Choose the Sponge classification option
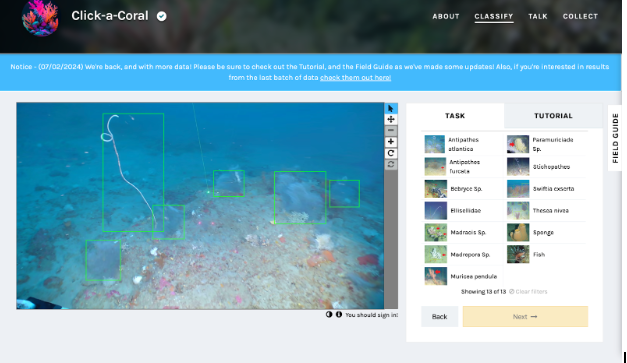This screenshot has height=363, width=627. [x=545, y=232]
